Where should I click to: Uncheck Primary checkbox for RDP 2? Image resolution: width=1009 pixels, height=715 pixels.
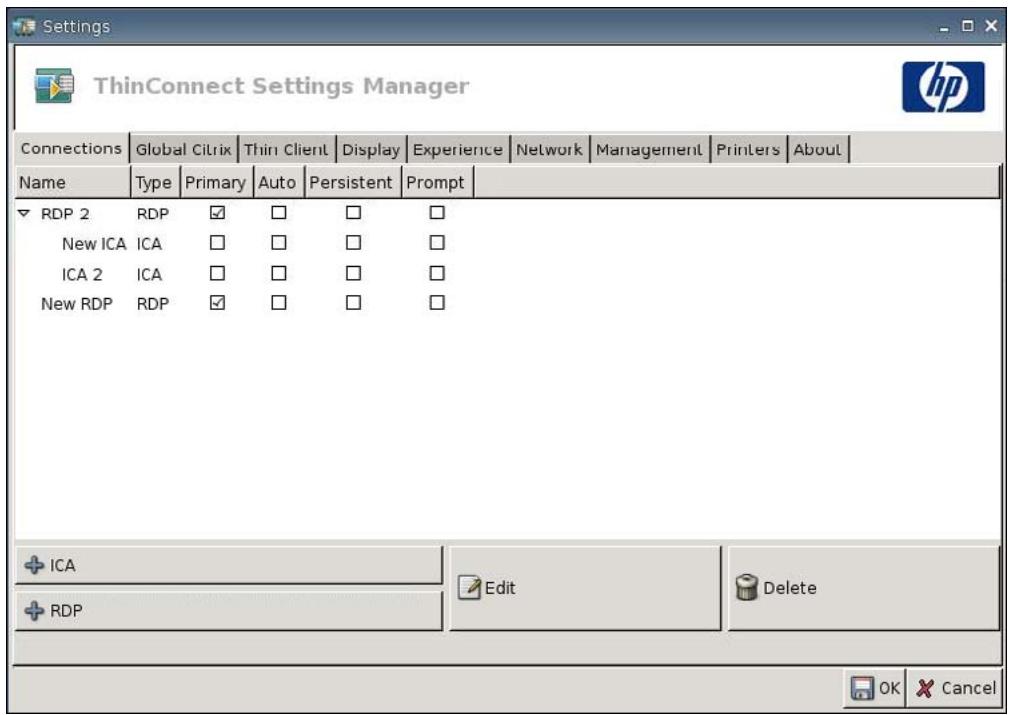(218, 212)
